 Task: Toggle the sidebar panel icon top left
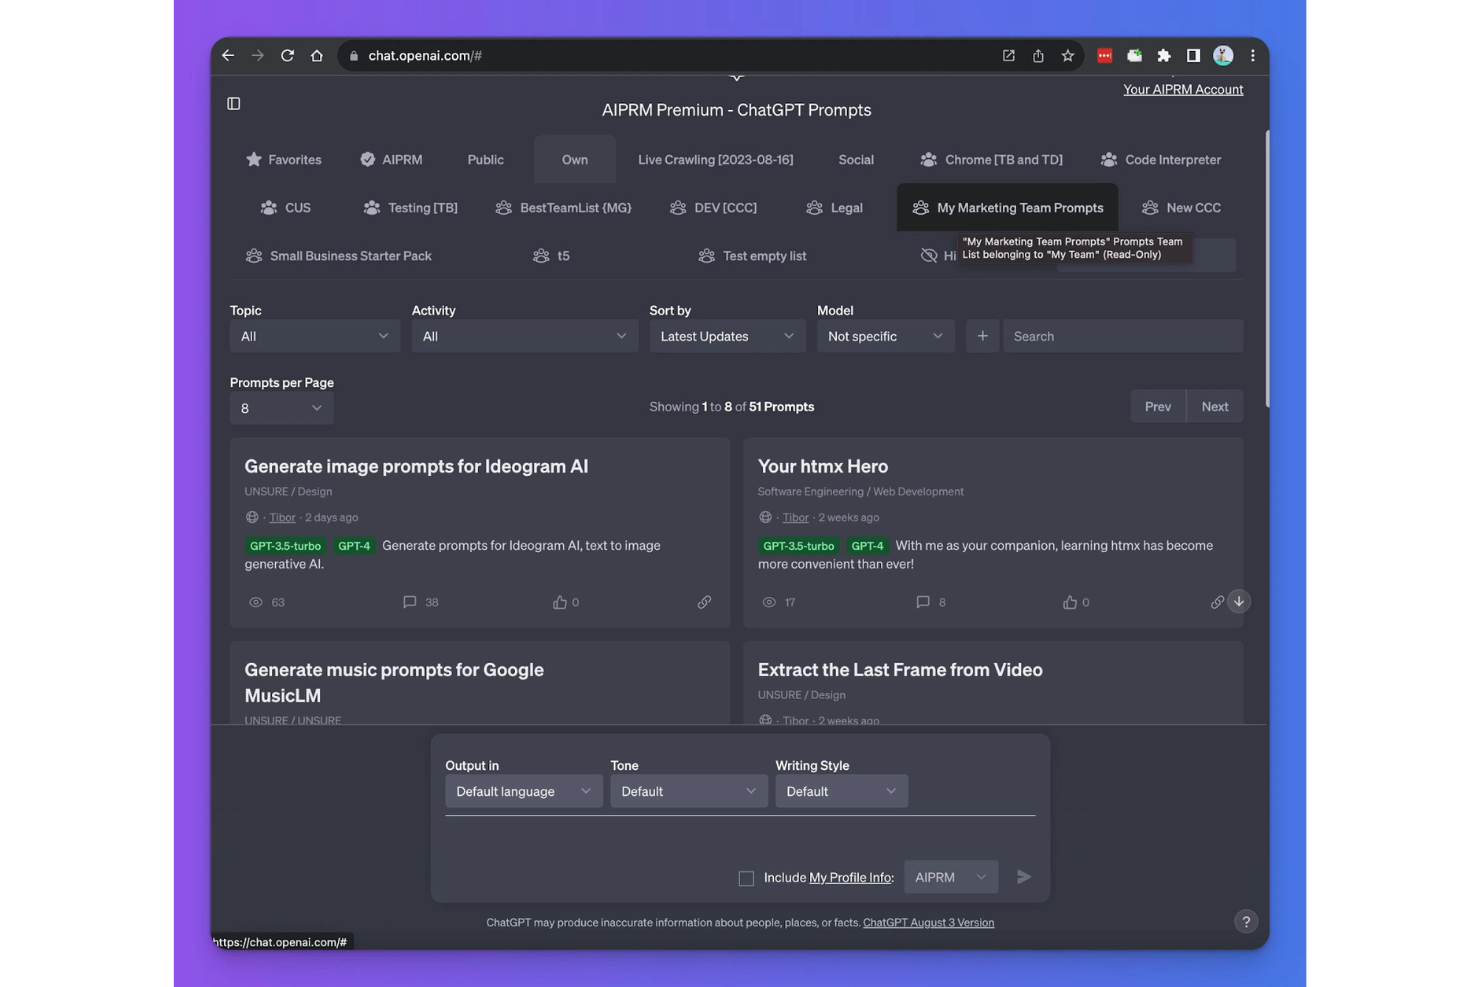pos(233,103)
